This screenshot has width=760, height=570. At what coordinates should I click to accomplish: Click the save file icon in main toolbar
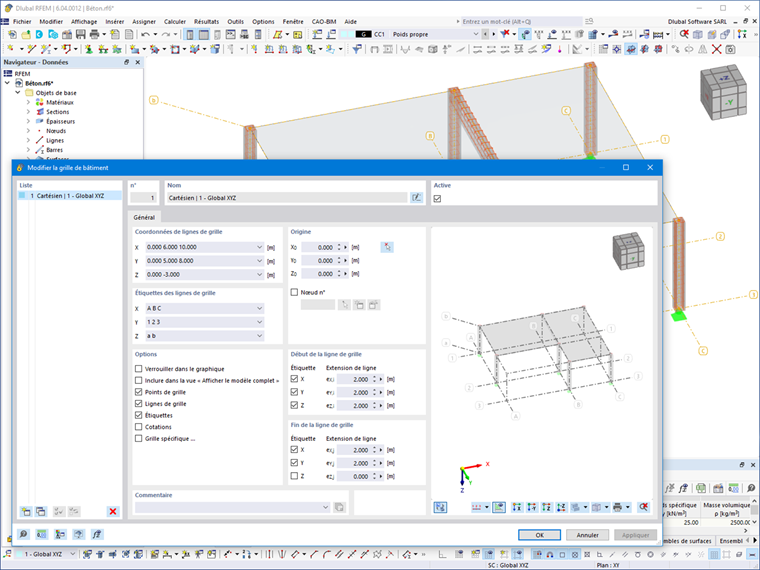pyautogui.click(x=80, y=34)
